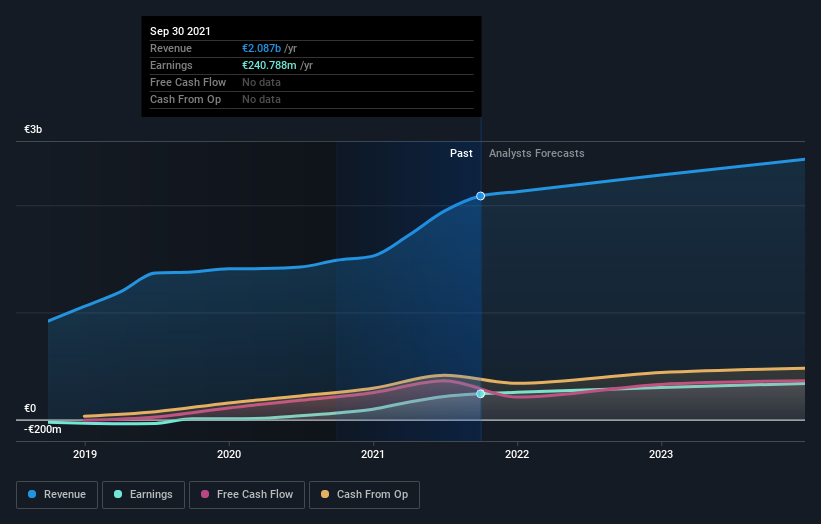Click the 2021 x-axis label
This screenshot has width=821, height=524.
373,454
